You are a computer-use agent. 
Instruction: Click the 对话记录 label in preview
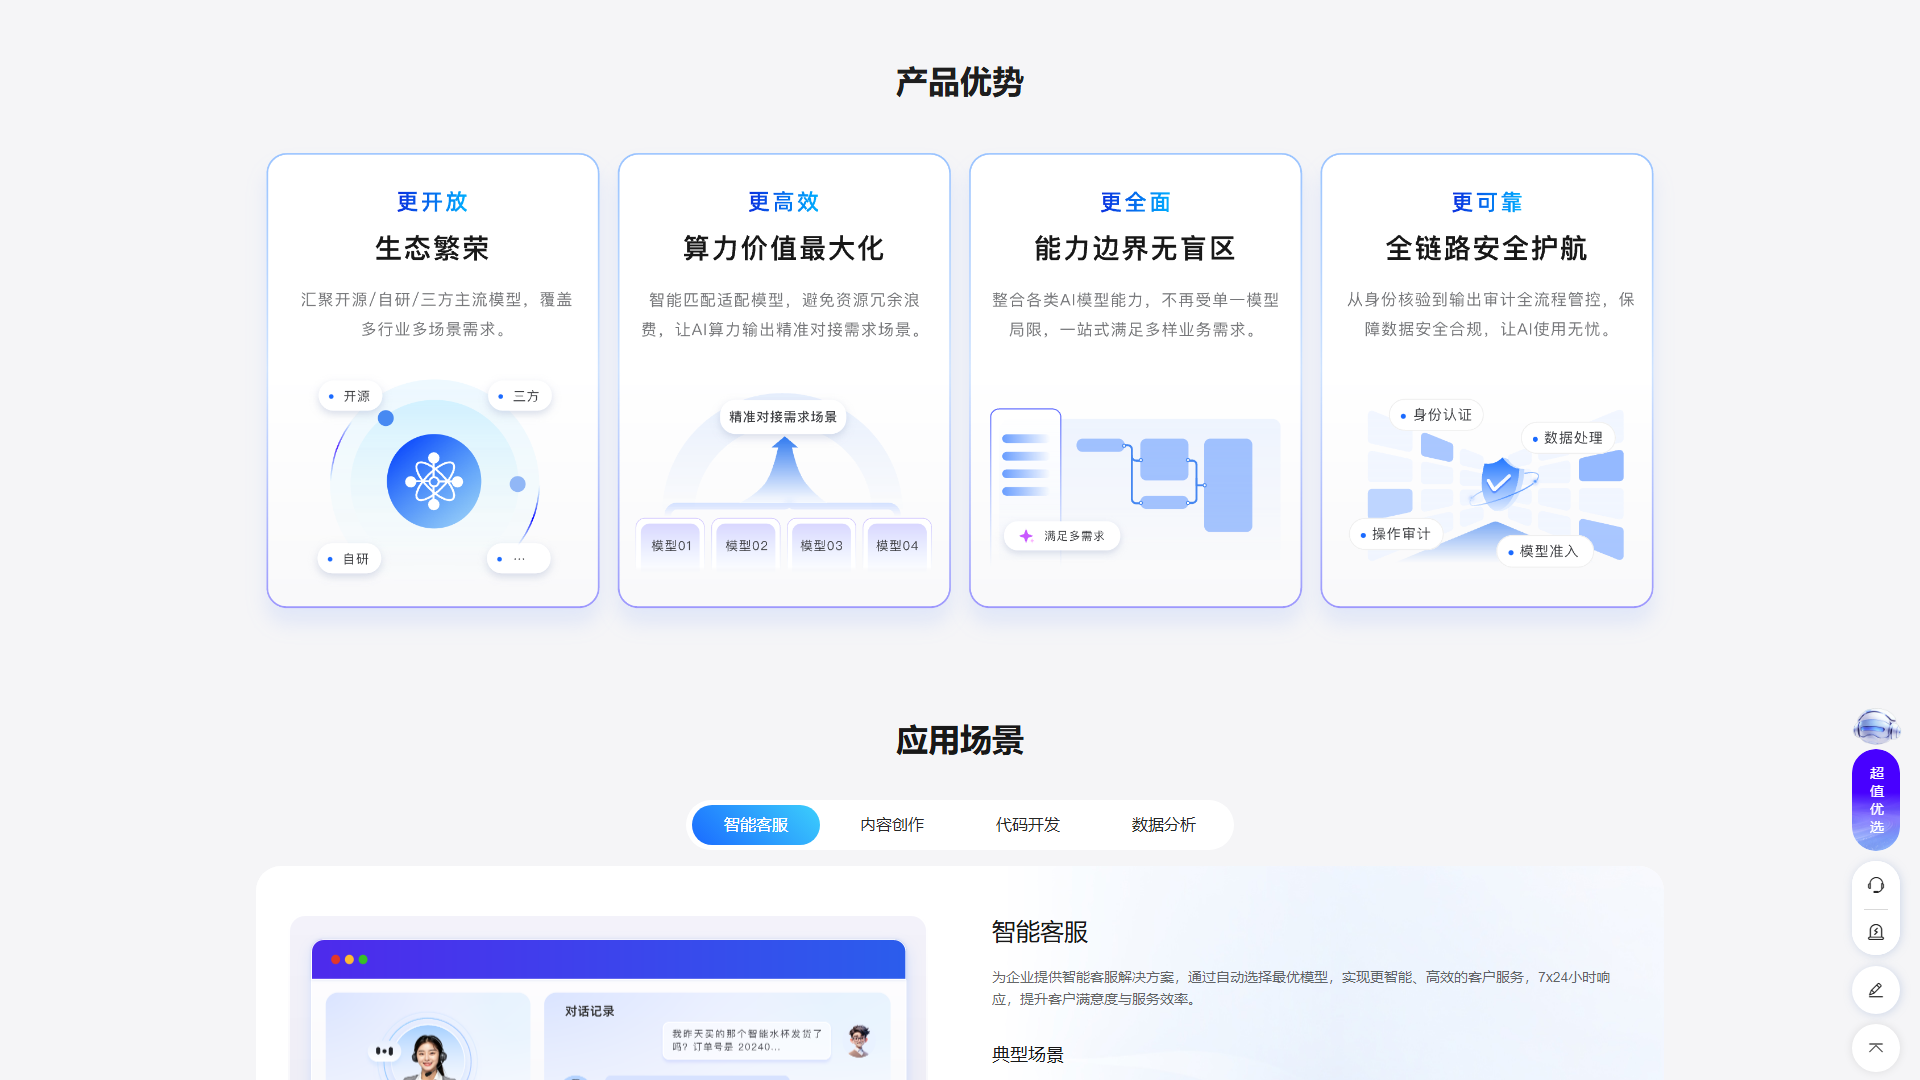(x=590, y=1011)
